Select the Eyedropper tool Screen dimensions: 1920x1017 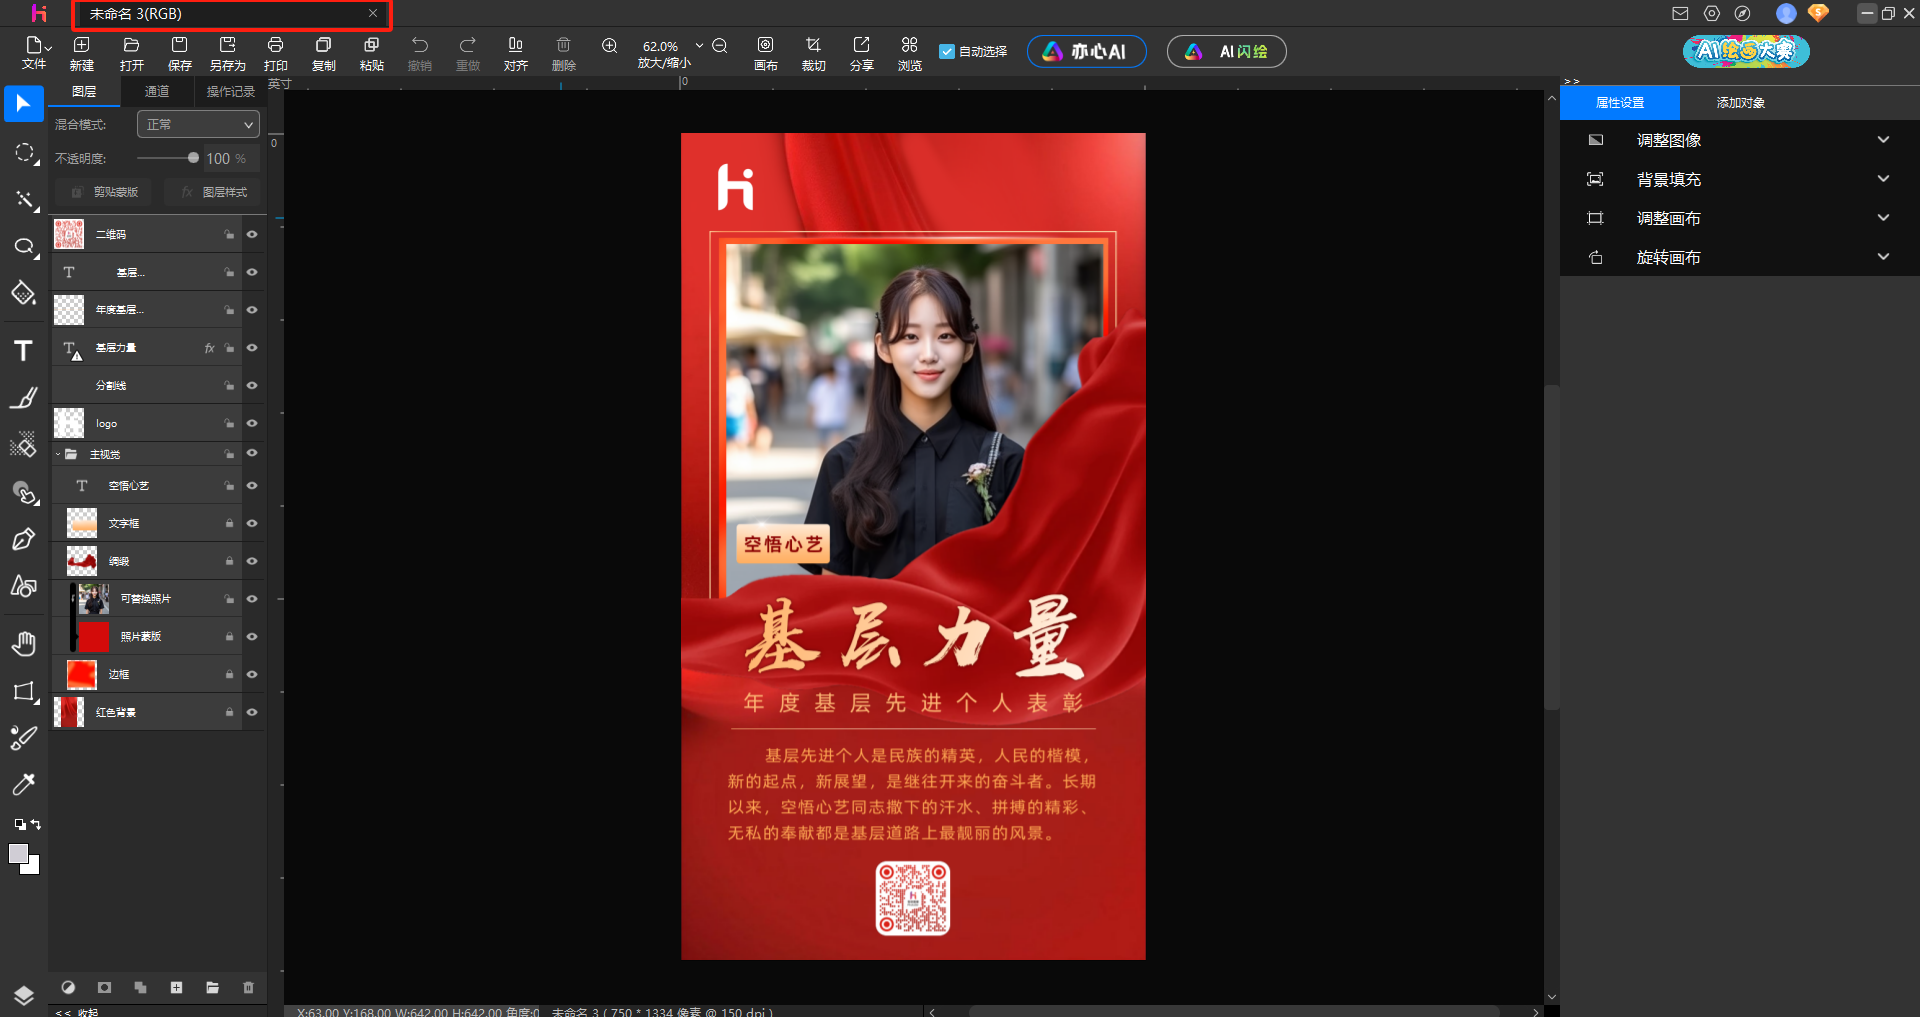(x=24, y=784)
